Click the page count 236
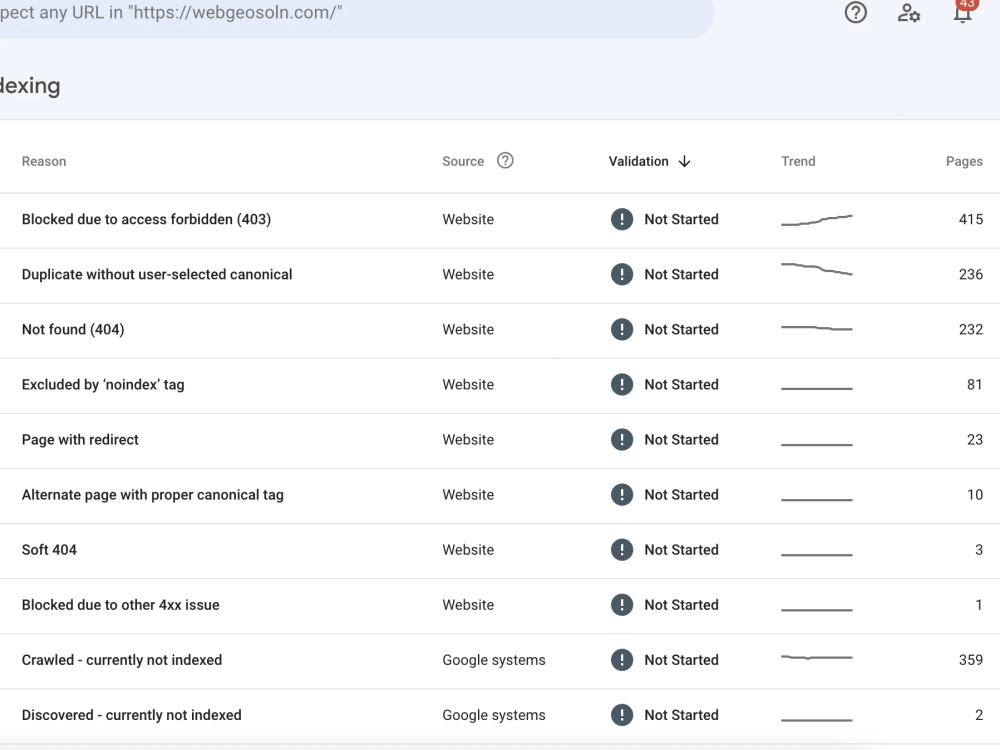1000x750 pixels. [x=971, y=274]
